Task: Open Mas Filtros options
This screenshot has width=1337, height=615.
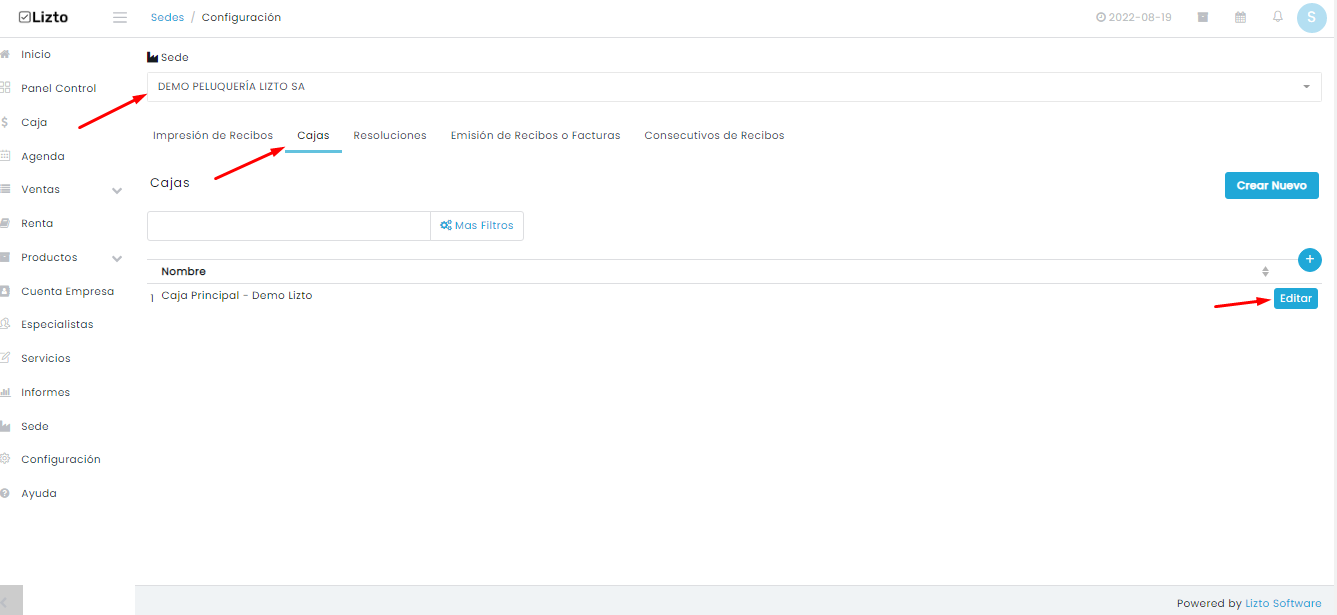Action: click(477, 226)
